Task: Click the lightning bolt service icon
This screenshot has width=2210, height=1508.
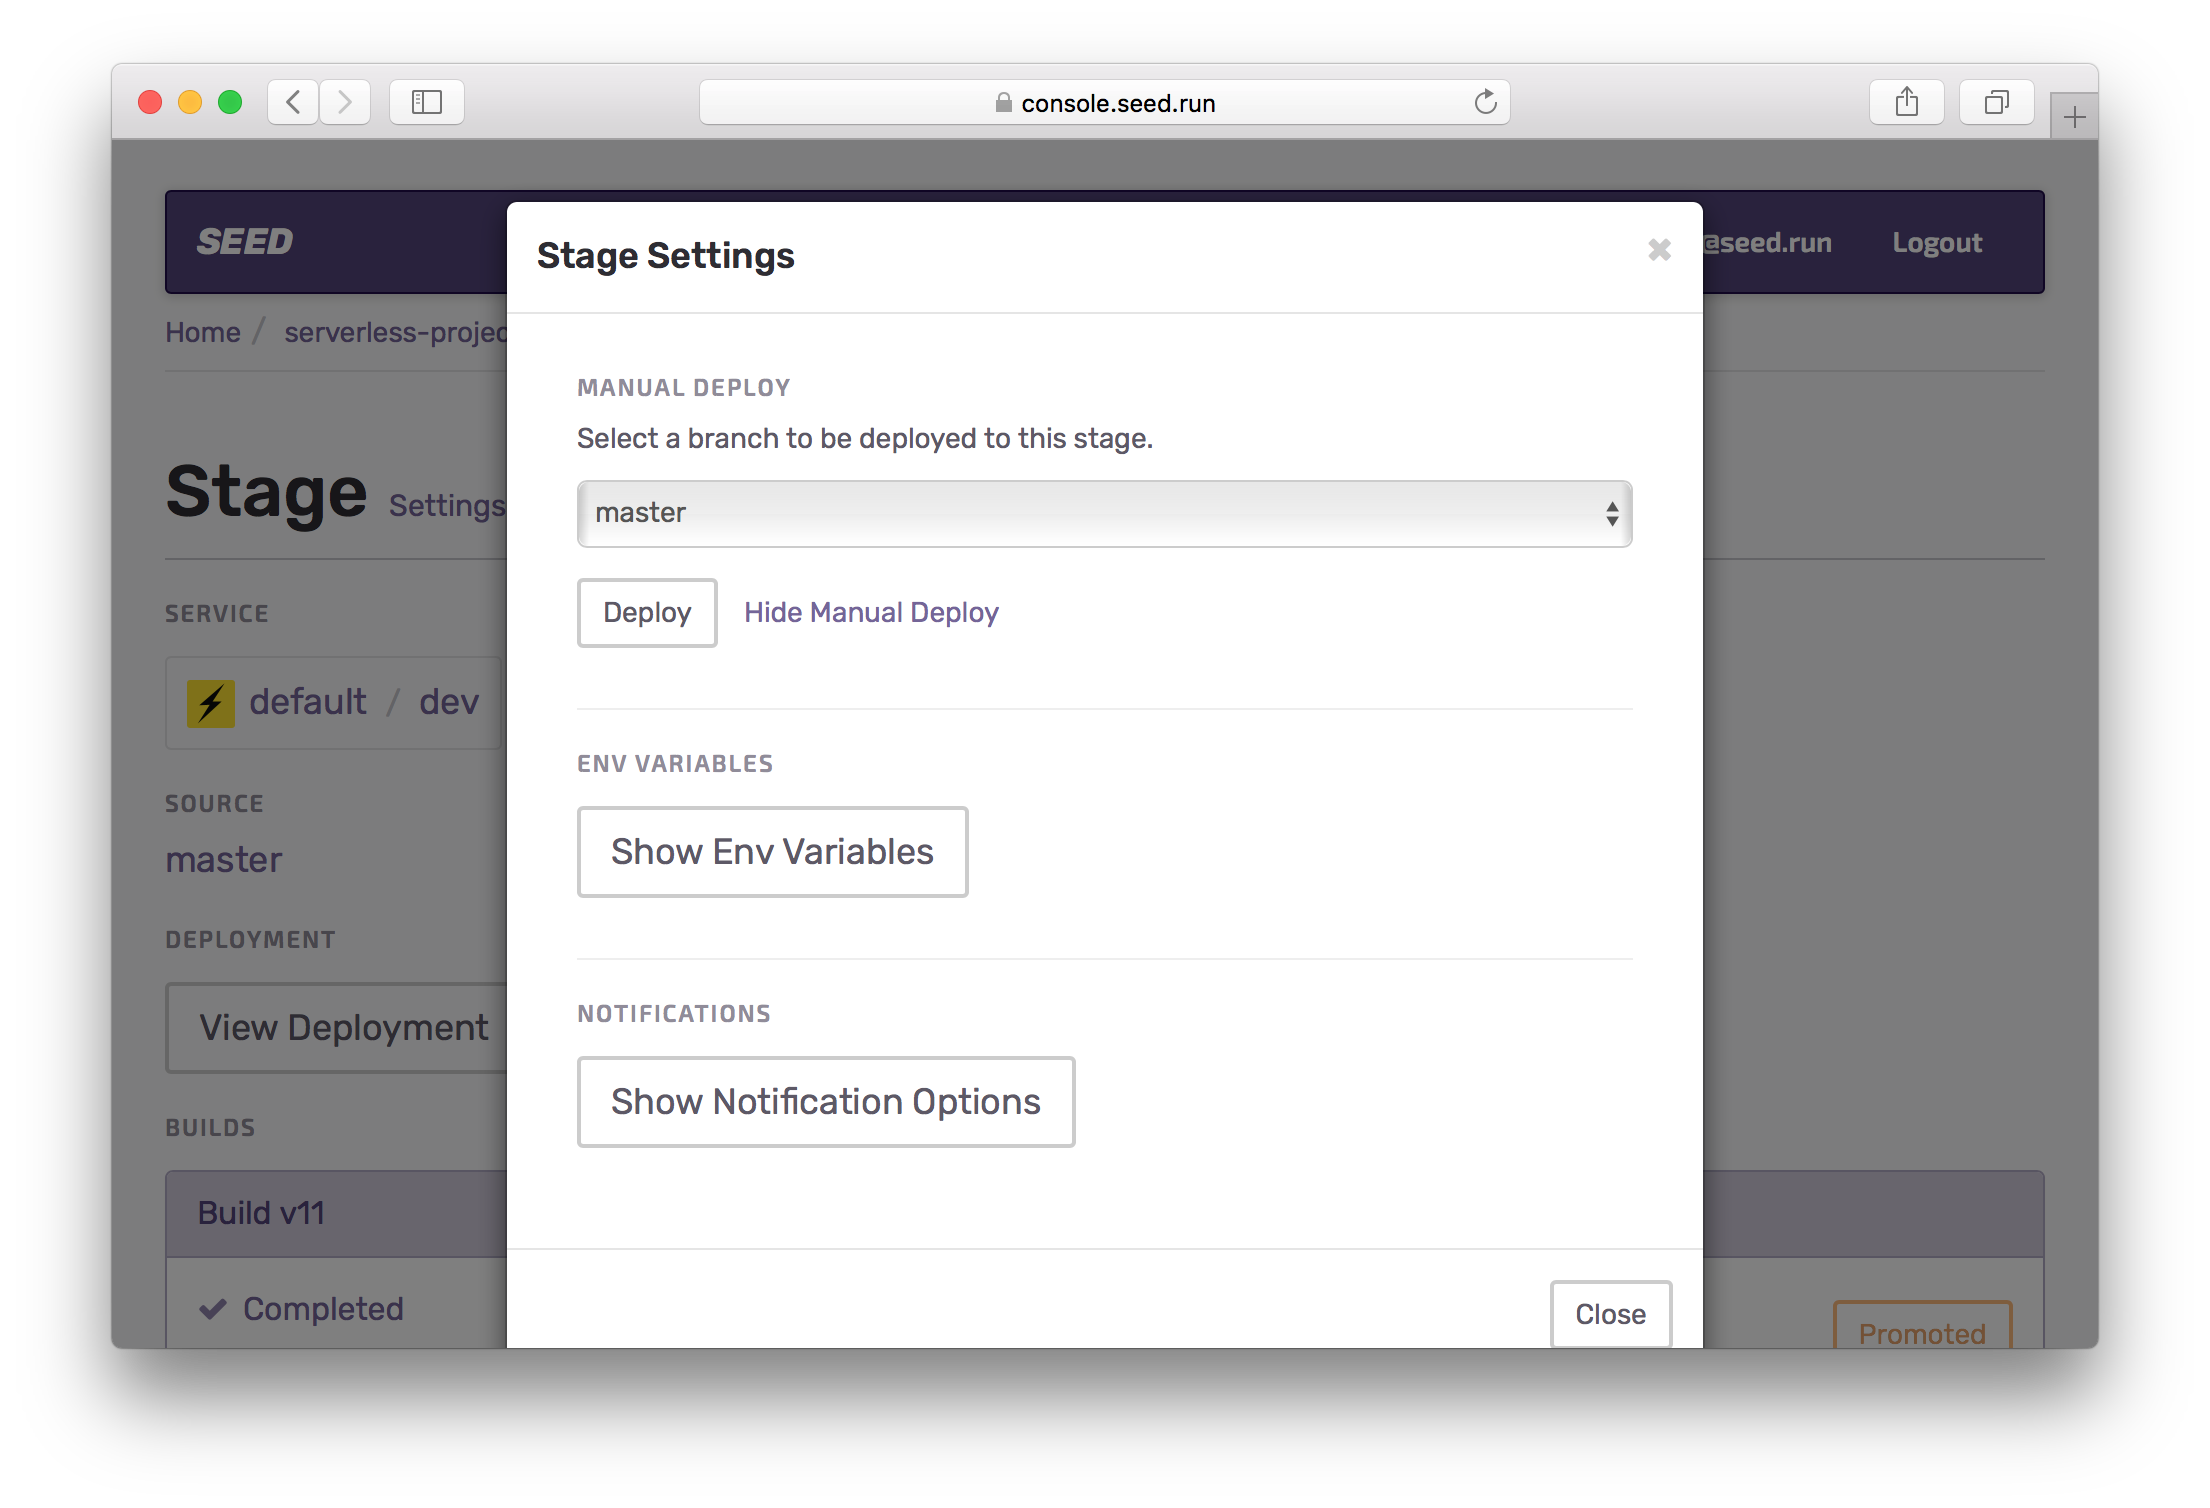Action: (211, 703)
